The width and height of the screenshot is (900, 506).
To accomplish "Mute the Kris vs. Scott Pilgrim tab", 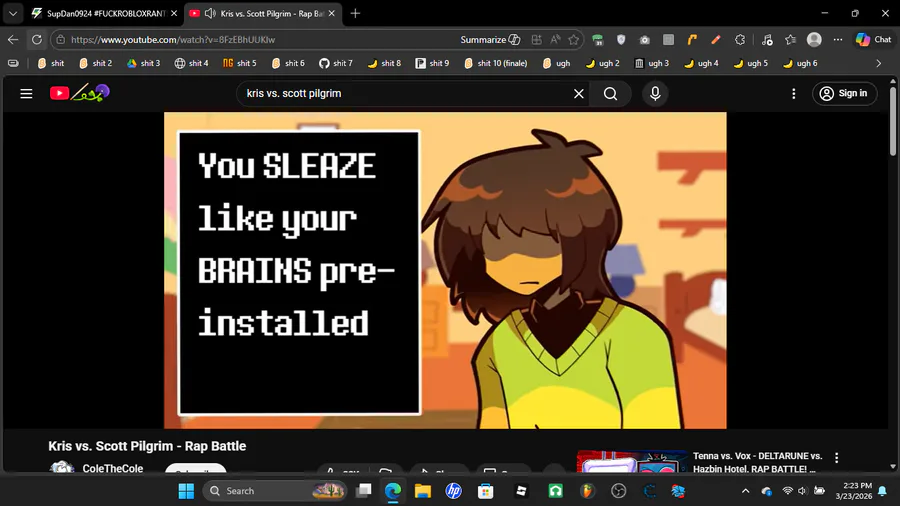I will [210, 13].
